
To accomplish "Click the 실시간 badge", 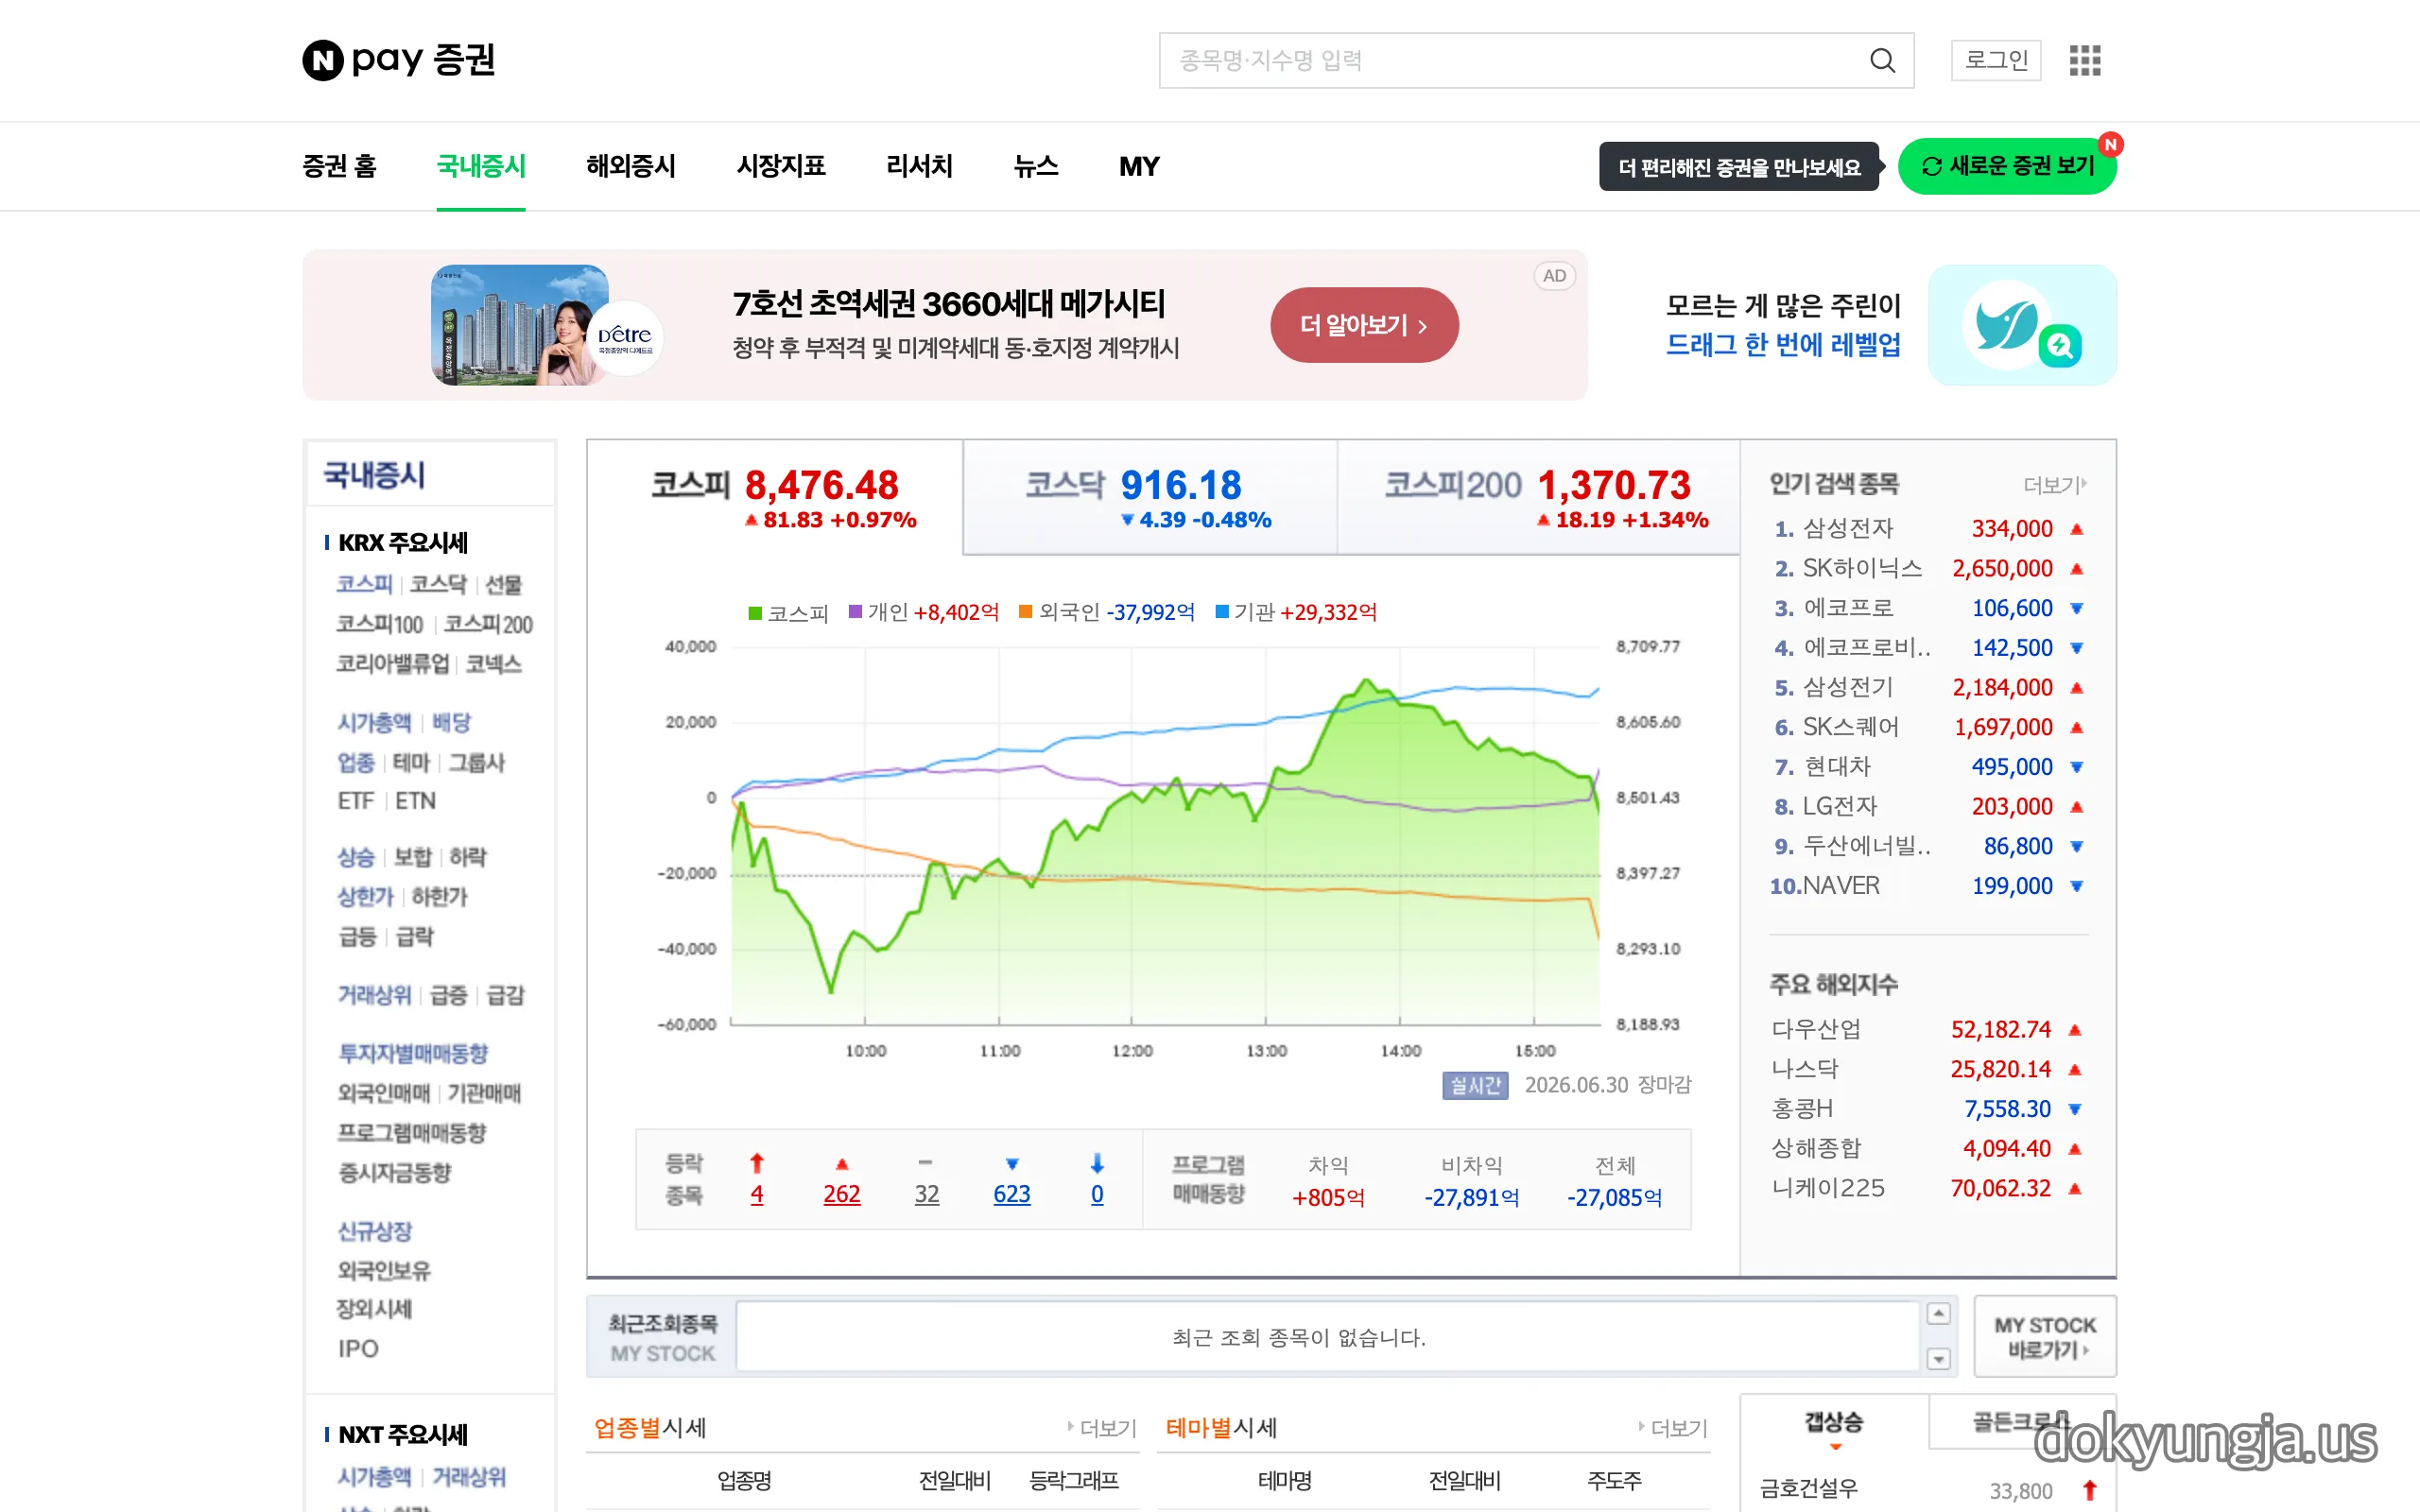I will (1475, 1085).
